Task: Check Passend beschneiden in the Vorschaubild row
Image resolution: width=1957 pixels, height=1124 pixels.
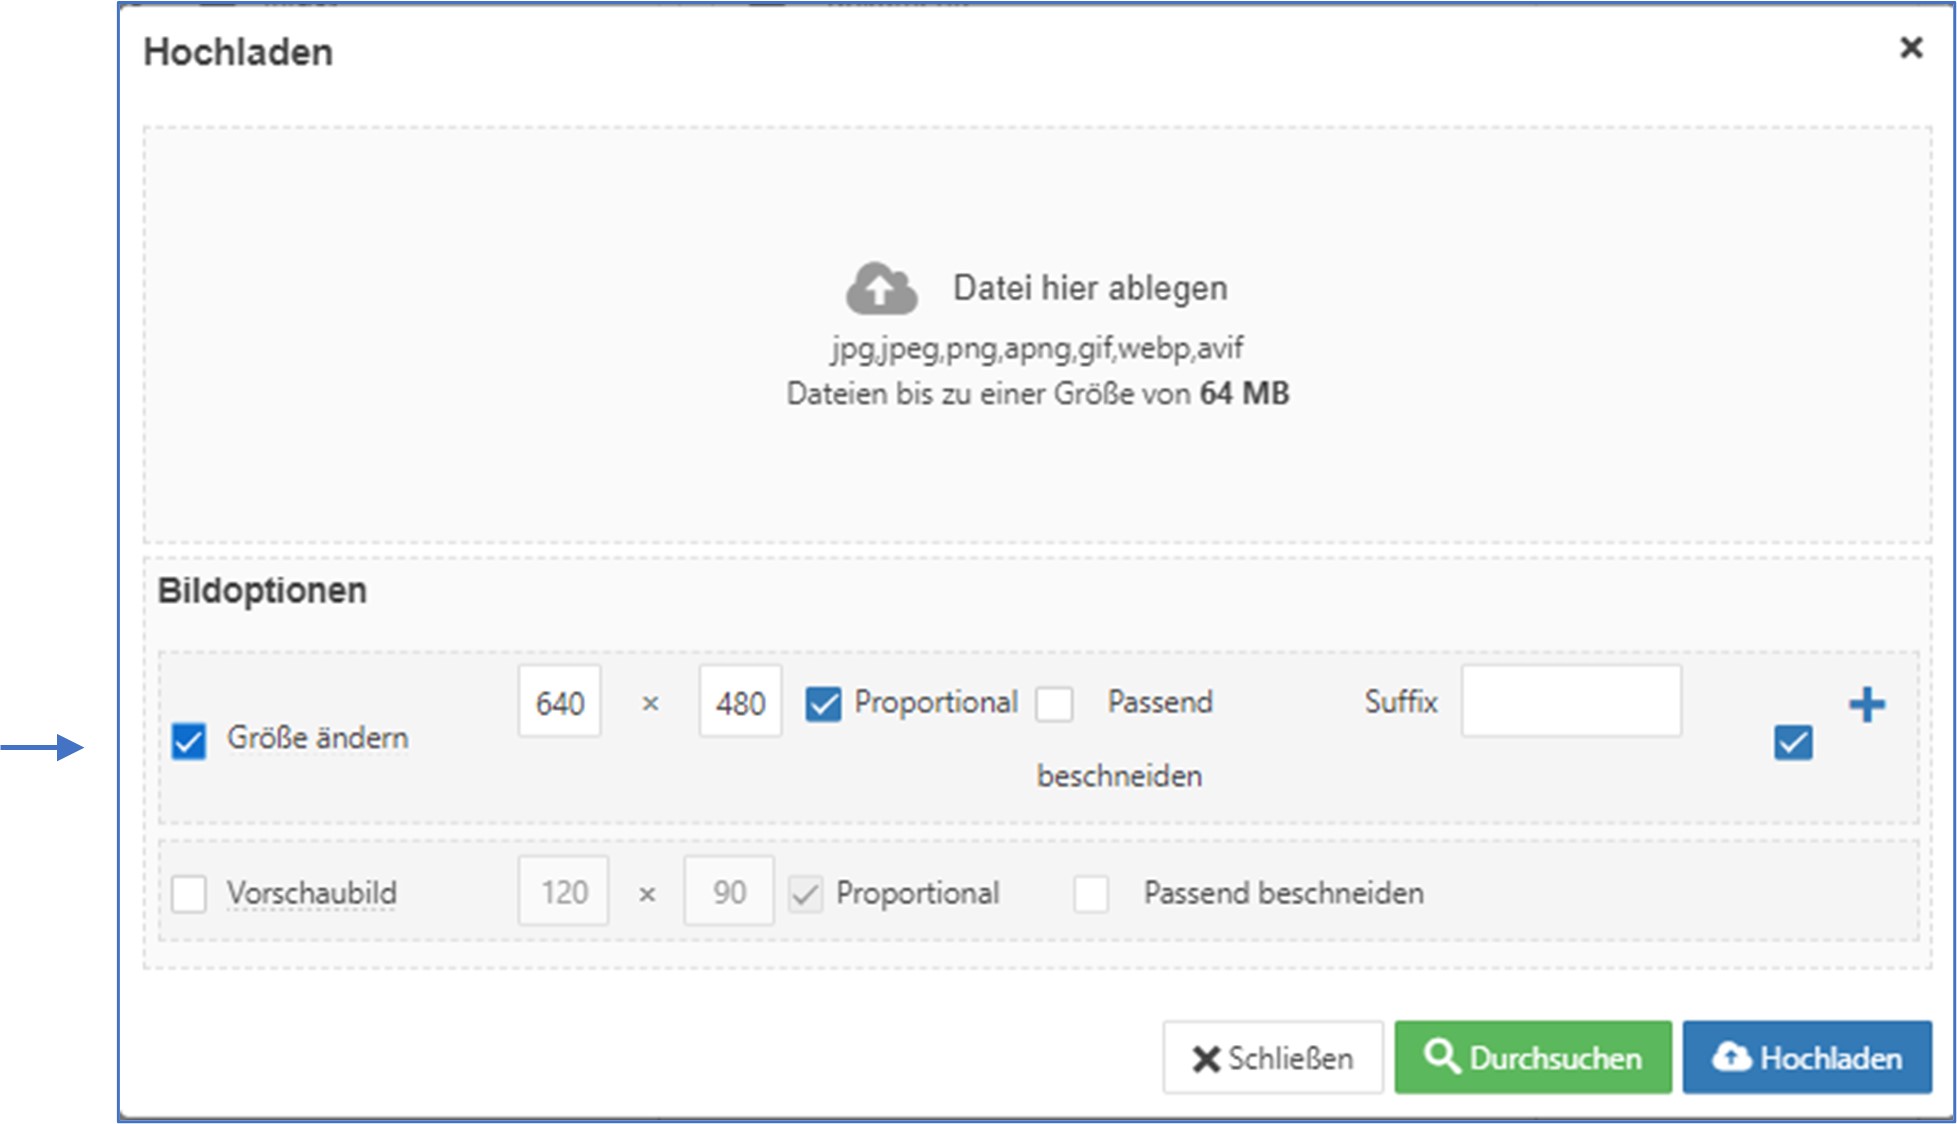Action: coord(1090,894)
